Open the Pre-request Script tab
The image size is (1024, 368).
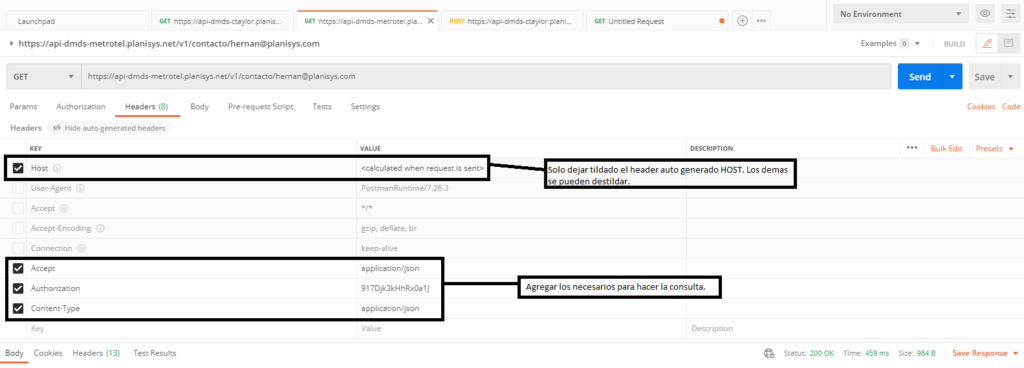tap(261, 106)
